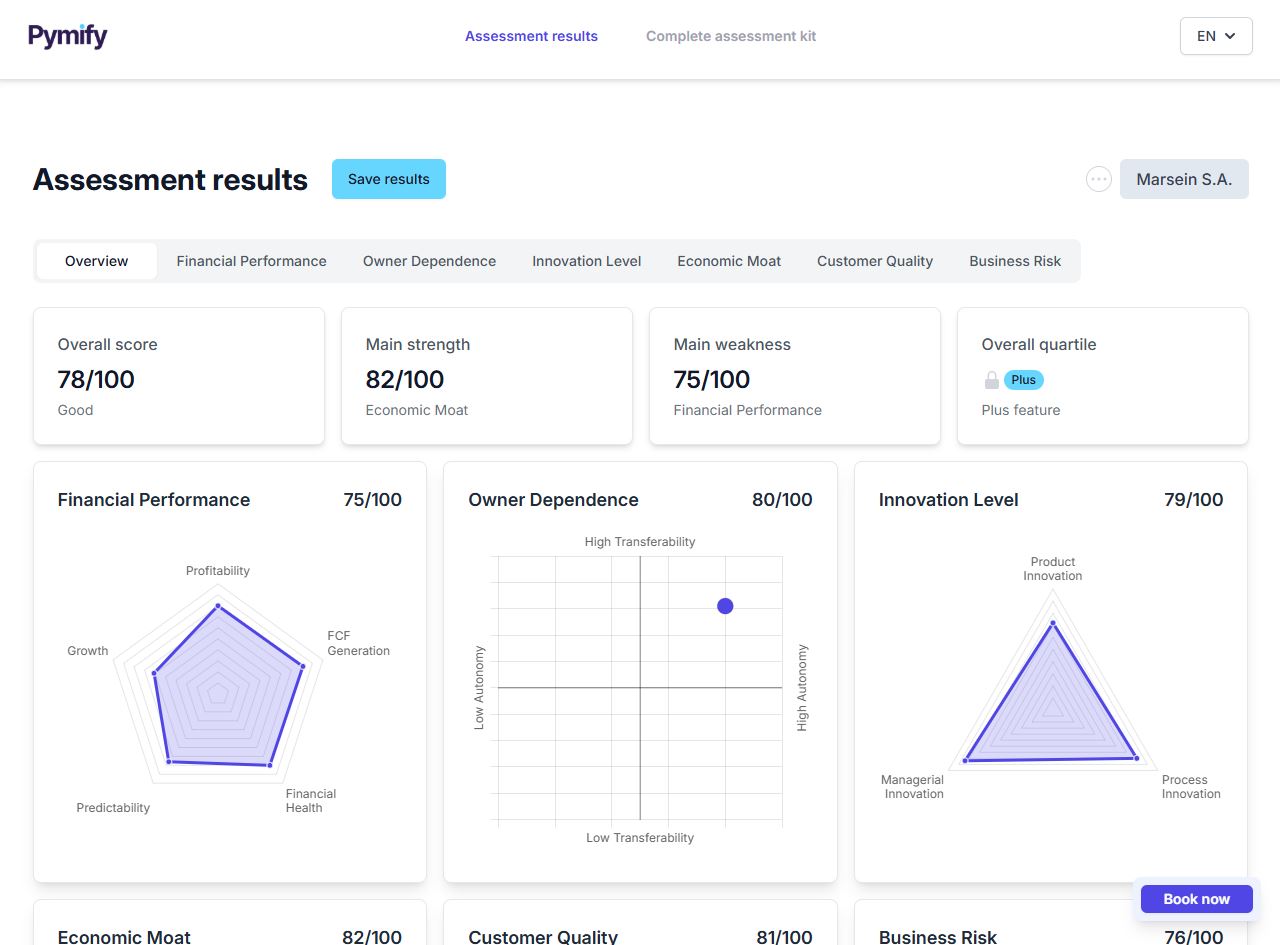Click the Overall score card
Viewport: 1280px width, 945px height.
(179, 376)
